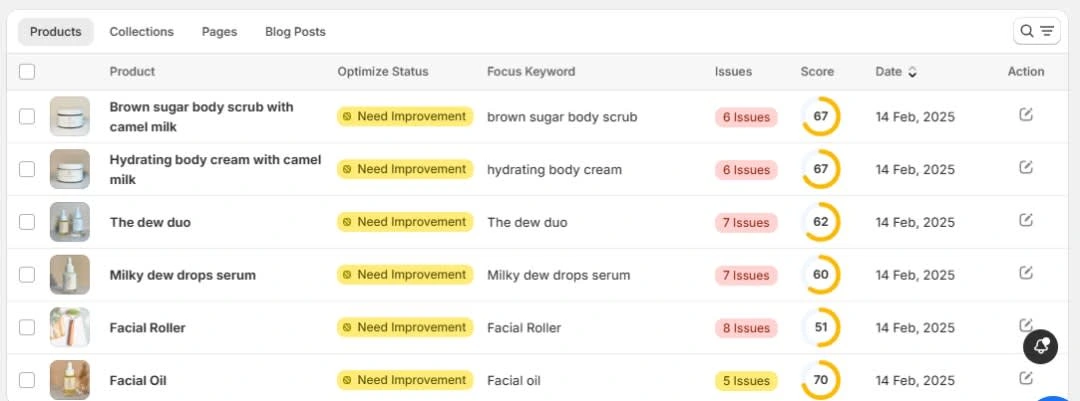
Task: Toggle the select-all checkbox in header
Action: click(x=27, y=72)
